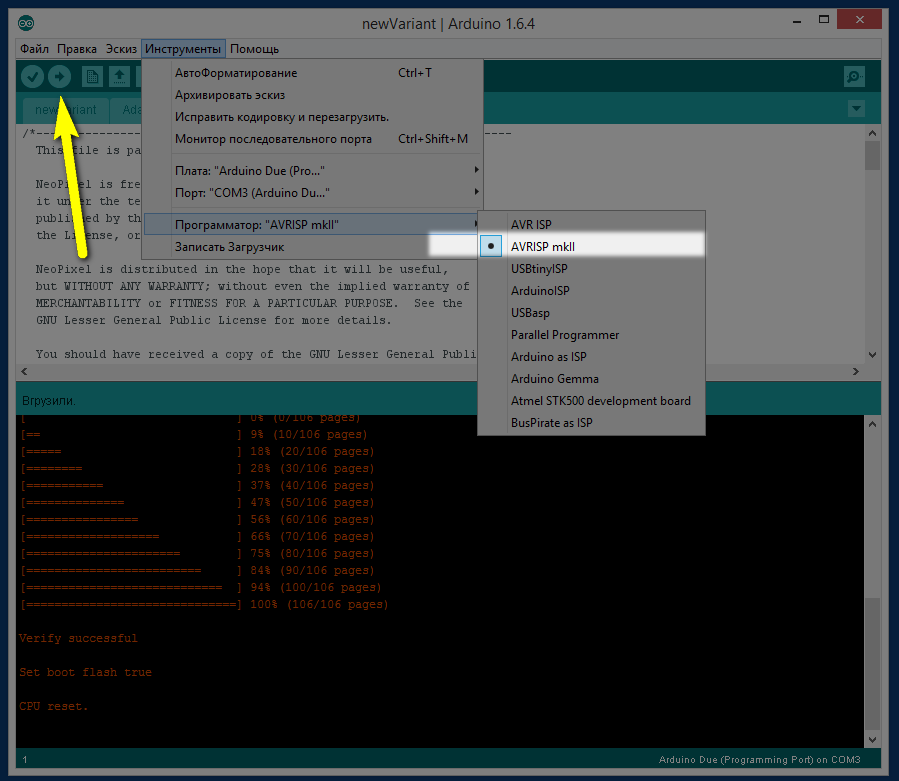Open Монитор последовательного порта
This screenshot has width=899, height=781.
coord(313,139)
